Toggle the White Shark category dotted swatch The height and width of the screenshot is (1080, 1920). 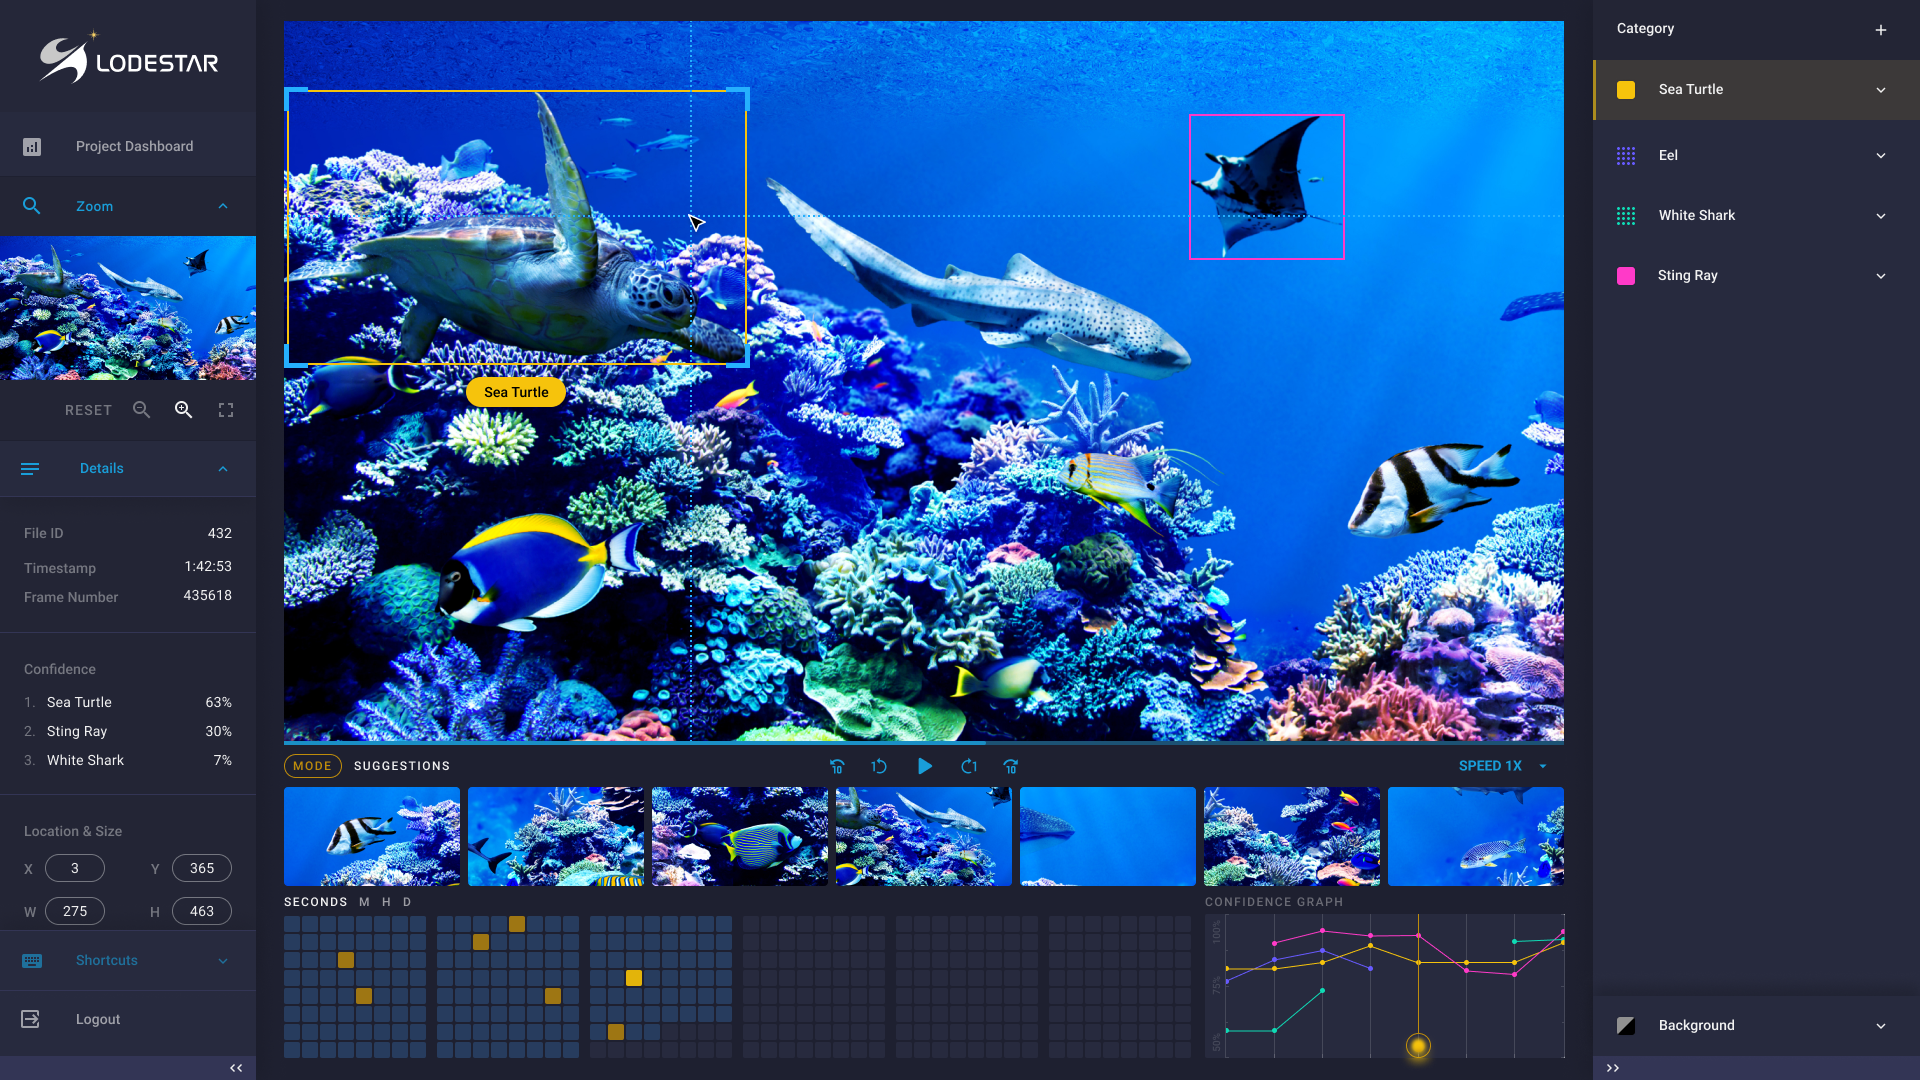tap(1626, 216)
